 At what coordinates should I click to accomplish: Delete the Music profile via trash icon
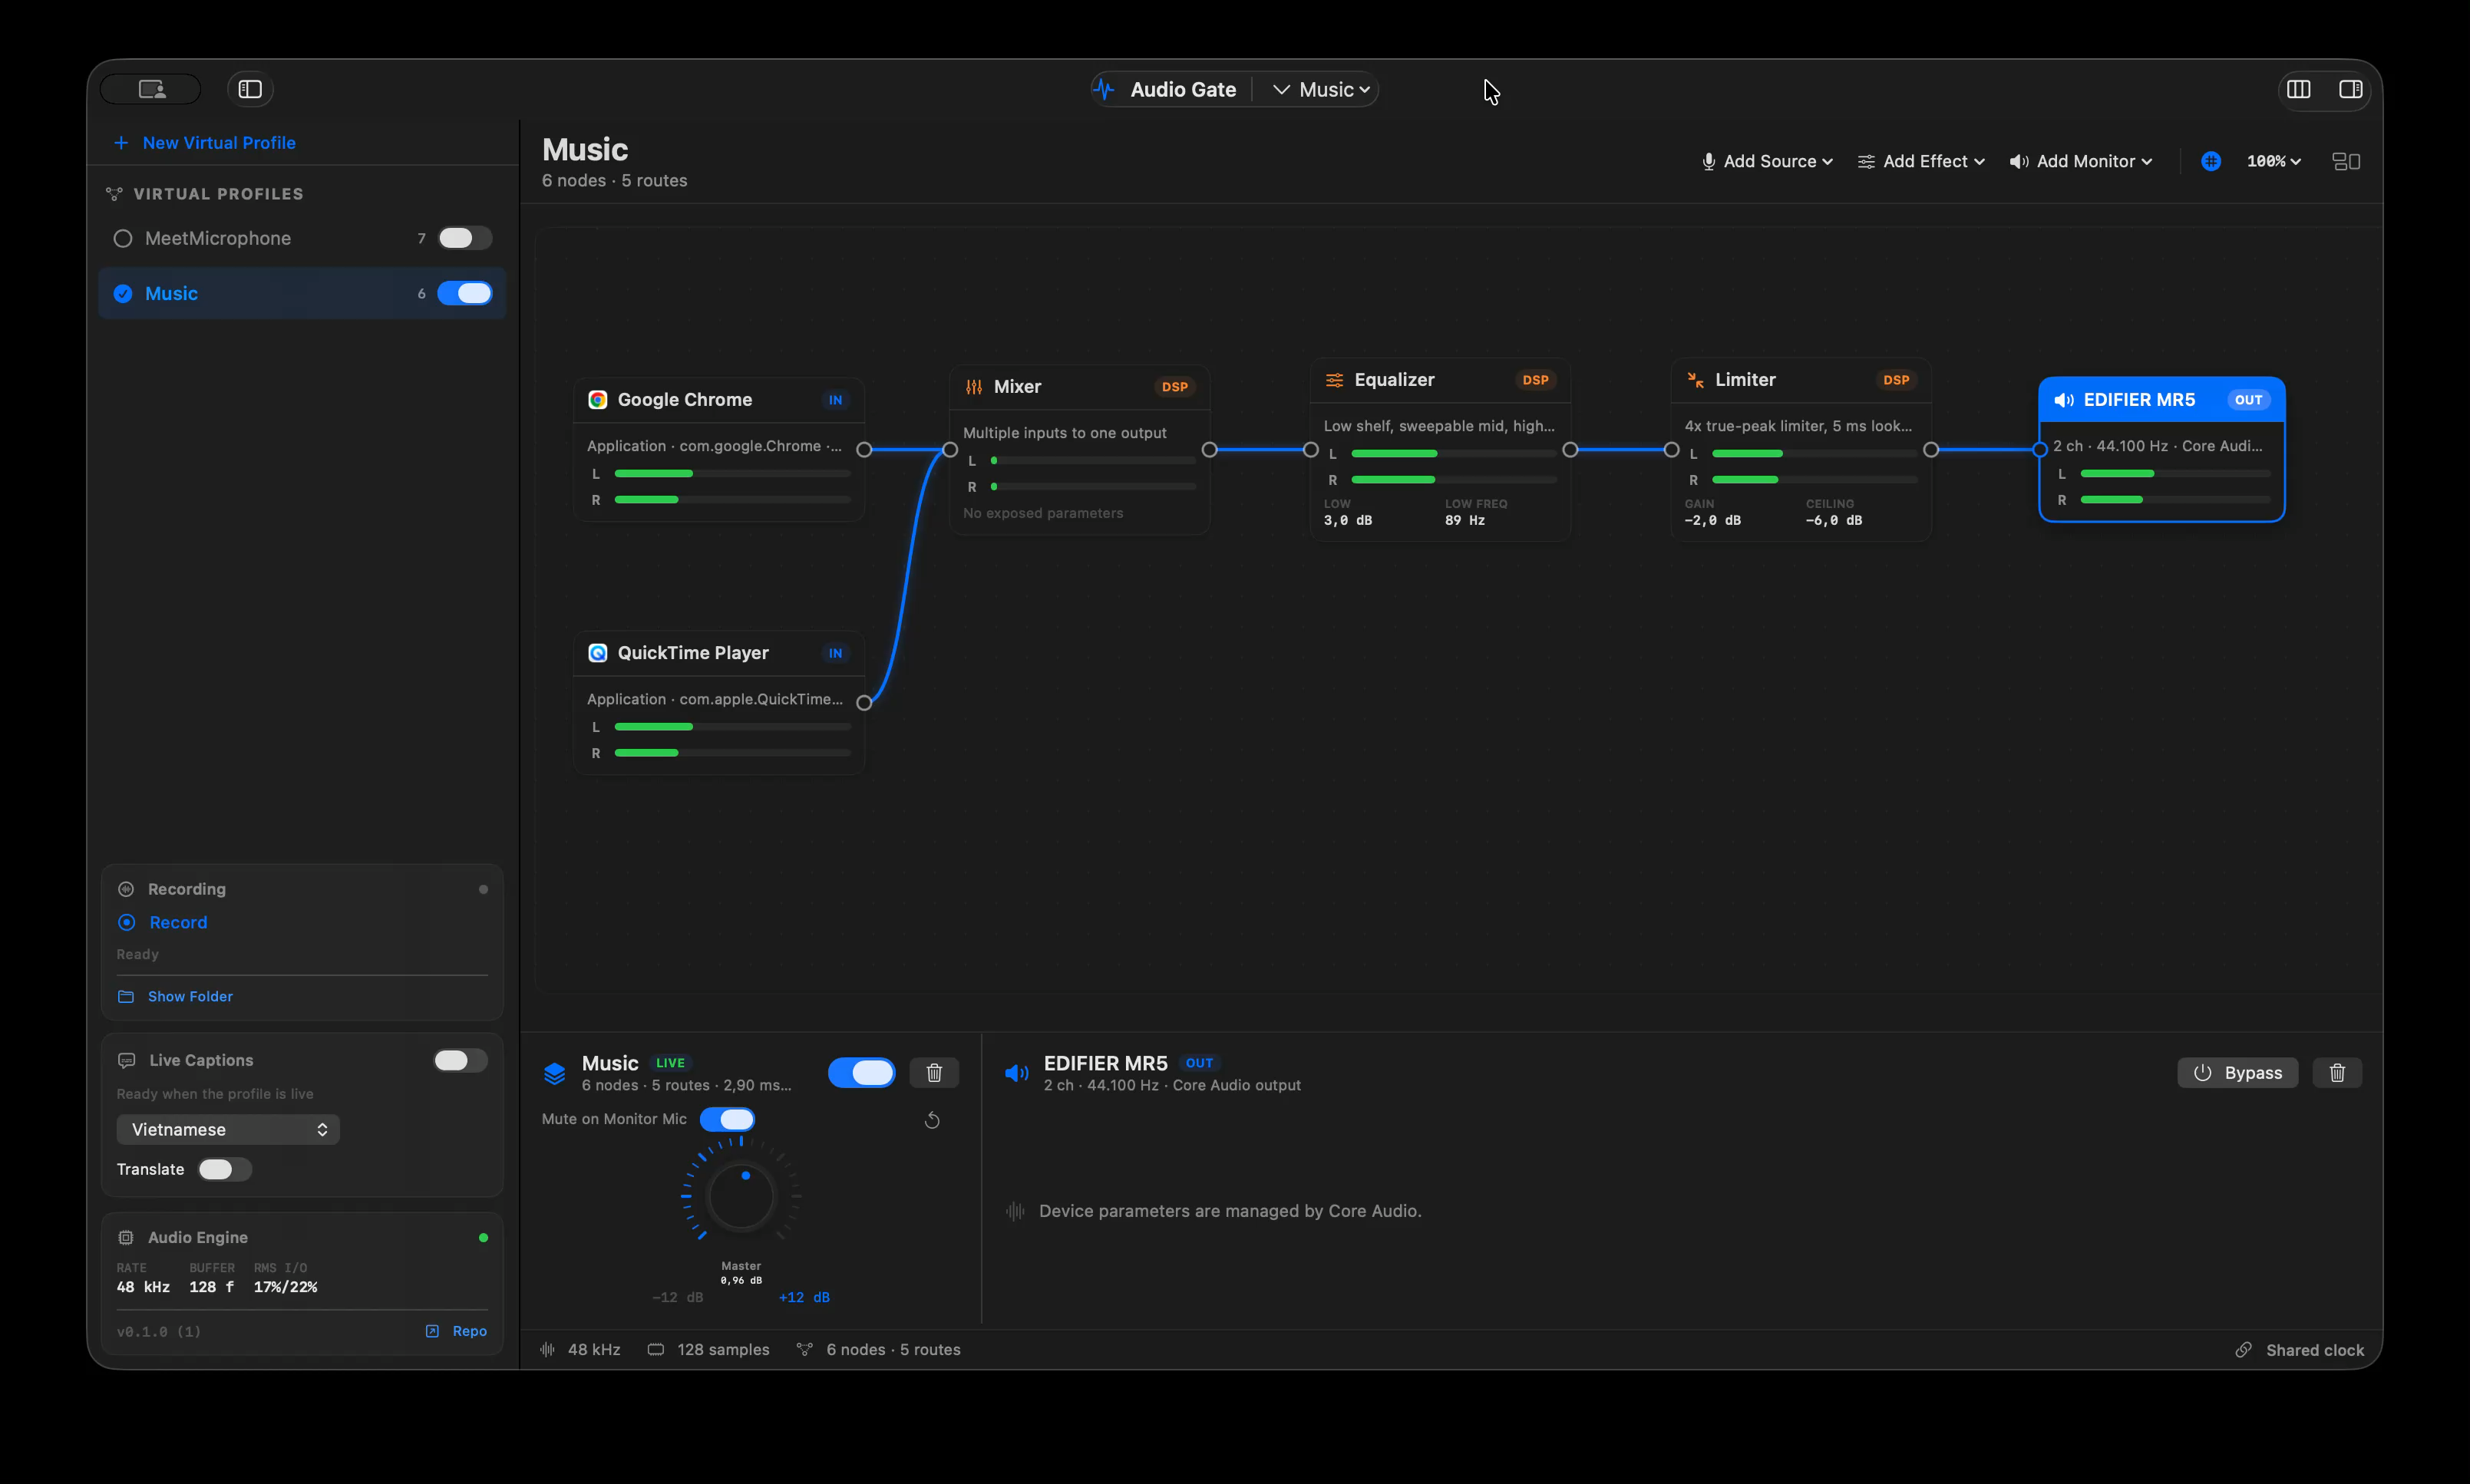click(x=934, y=1073)
